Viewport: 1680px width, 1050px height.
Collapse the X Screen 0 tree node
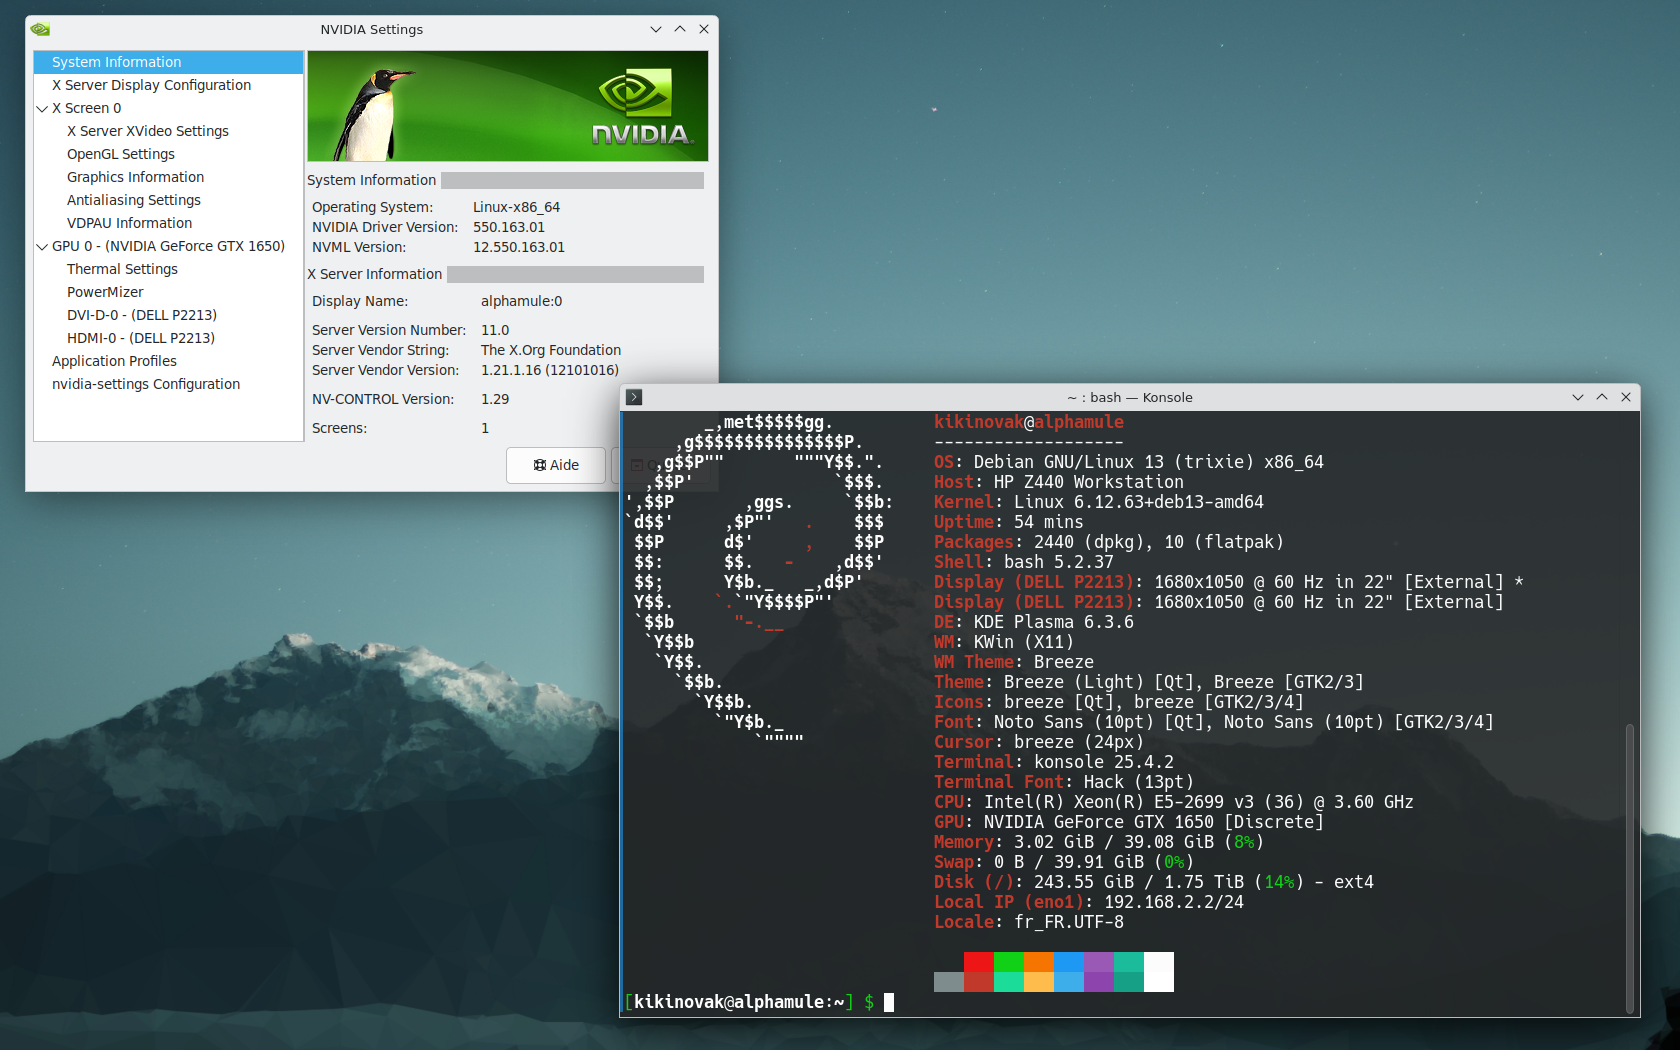(42, 108)
